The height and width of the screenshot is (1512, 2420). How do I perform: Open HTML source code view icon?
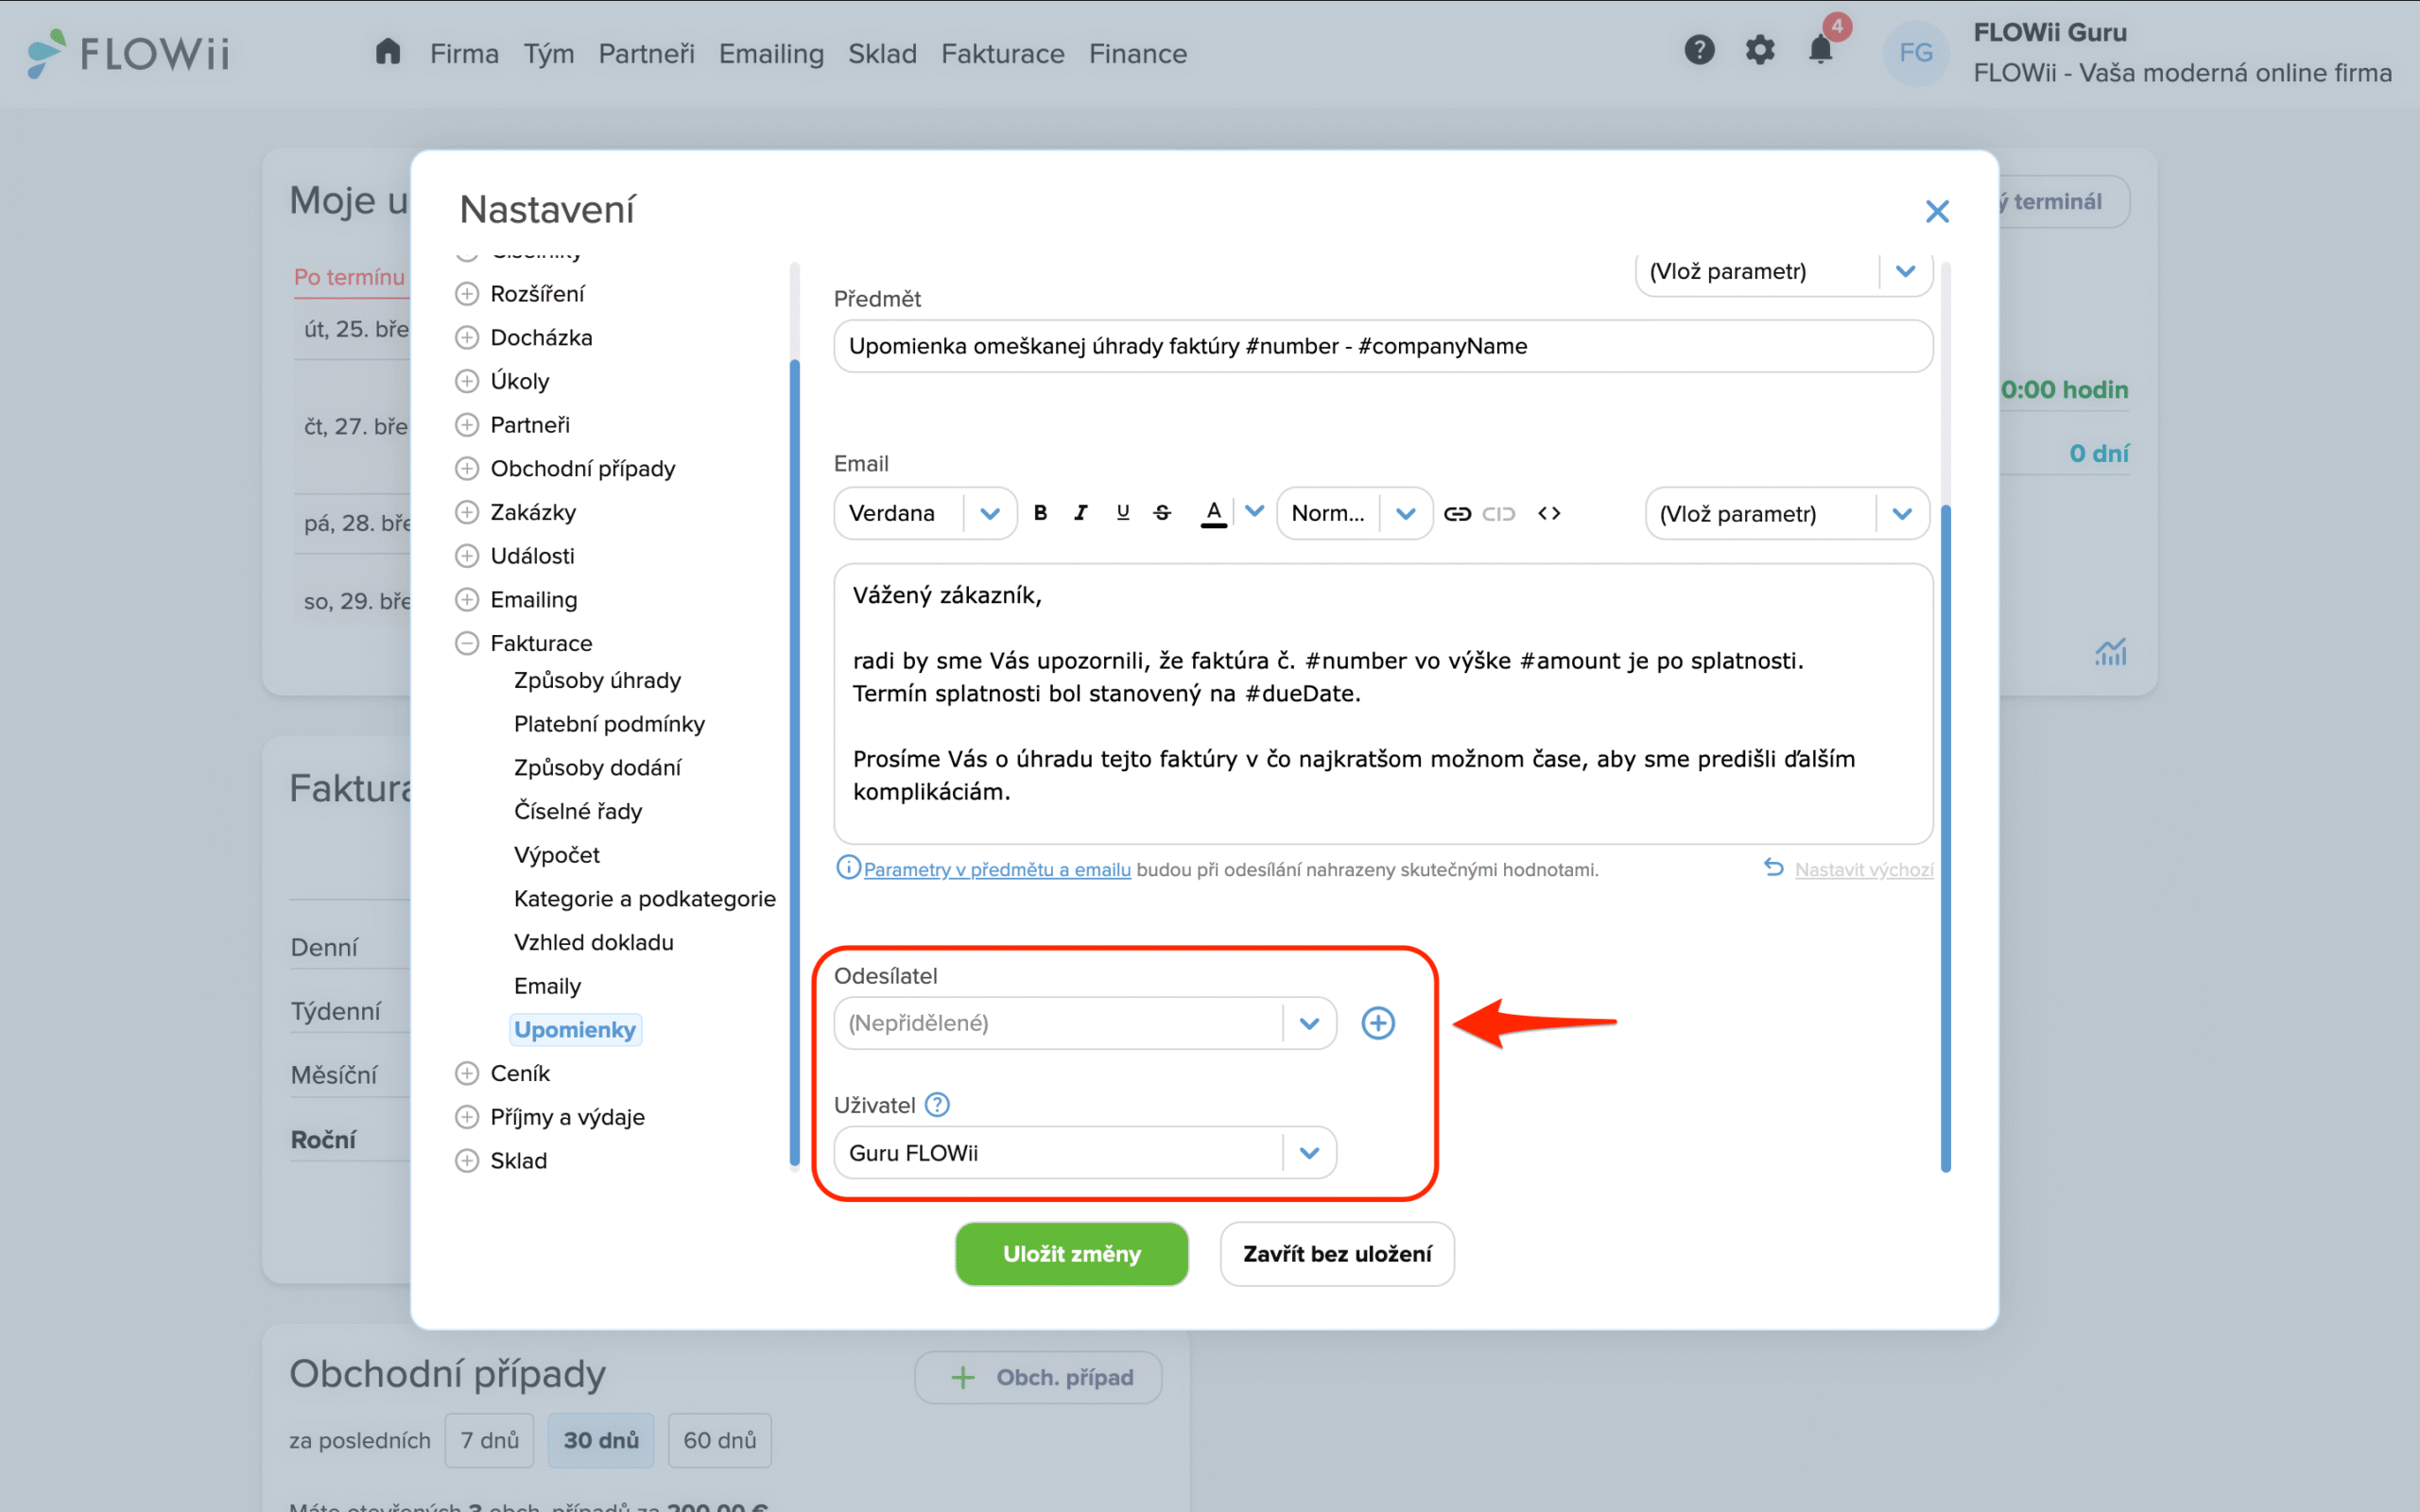1549,513
